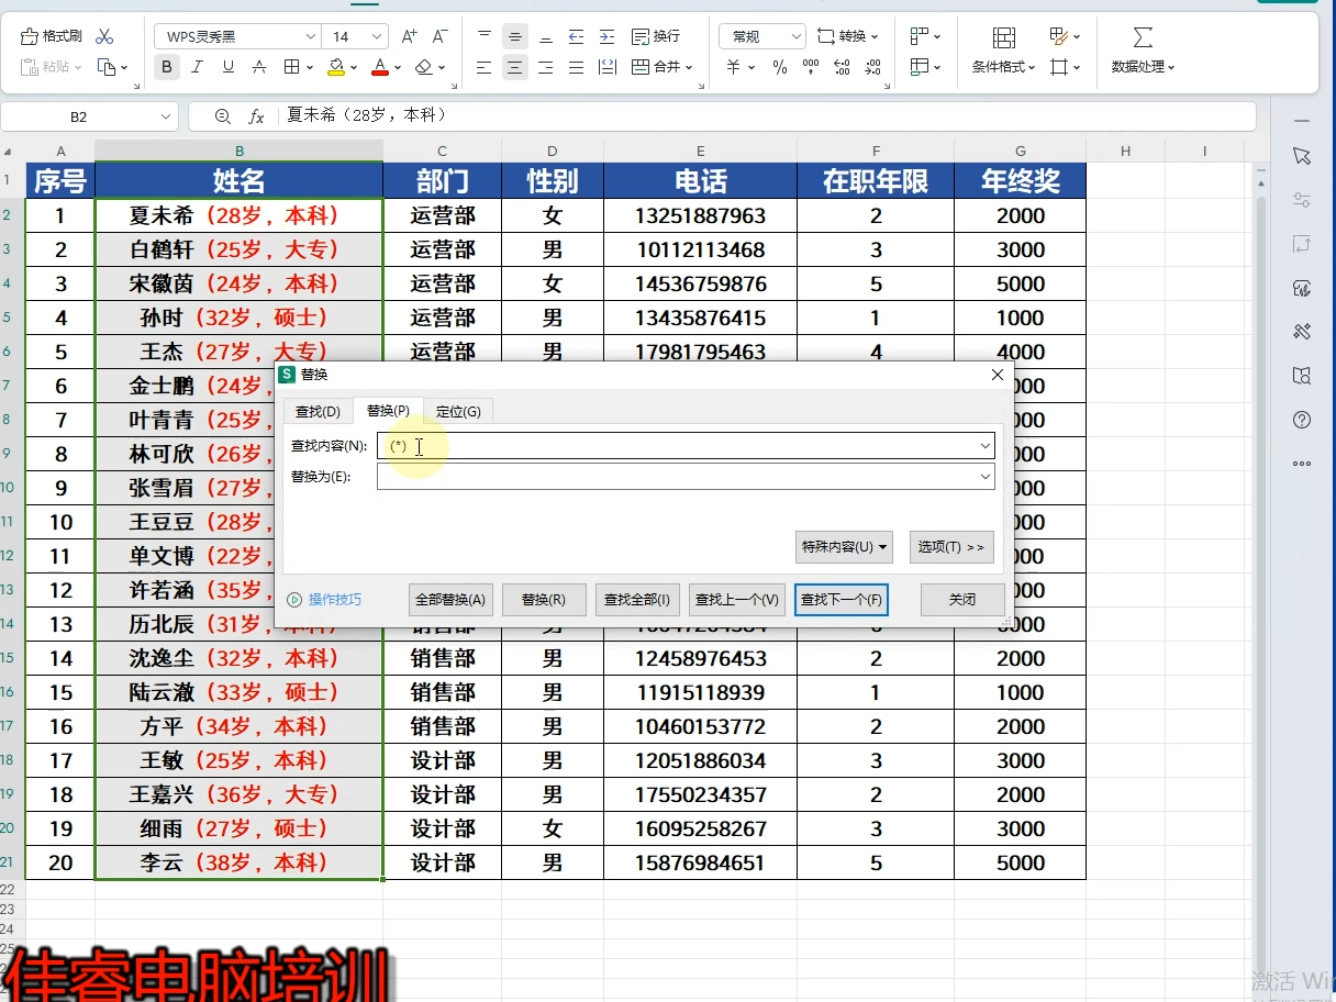Screen dimensions: 1336x1002
Task: Select bottom vertical align icon
Action: (546, 36)
